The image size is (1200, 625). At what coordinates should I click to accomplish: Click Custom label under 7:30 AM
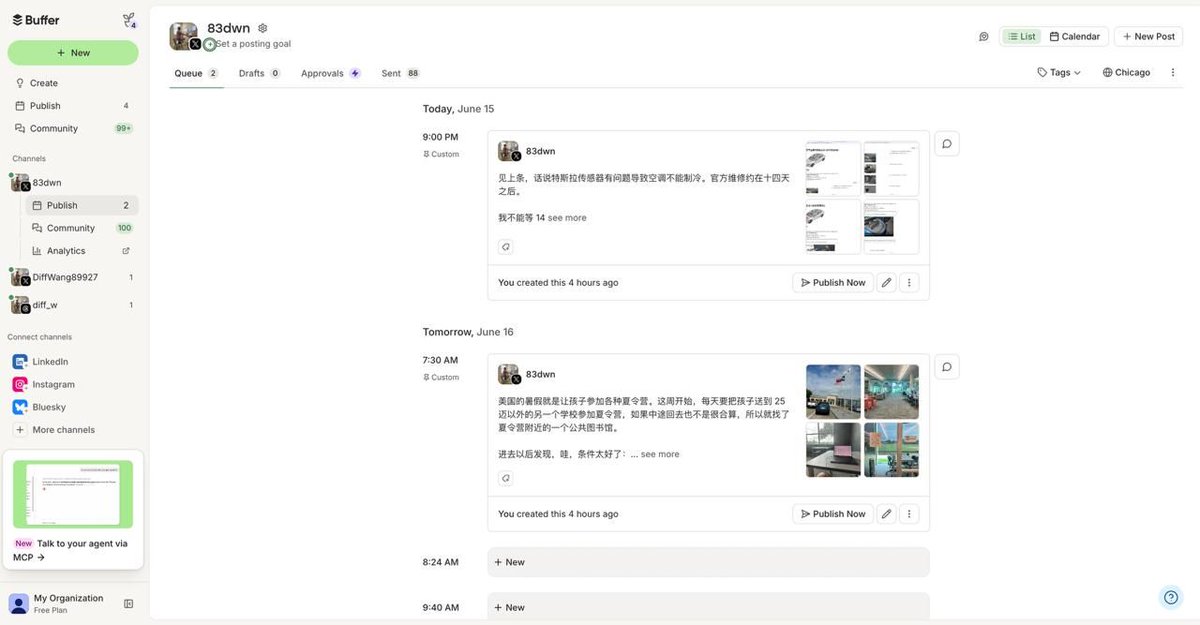tap(441, 377)
